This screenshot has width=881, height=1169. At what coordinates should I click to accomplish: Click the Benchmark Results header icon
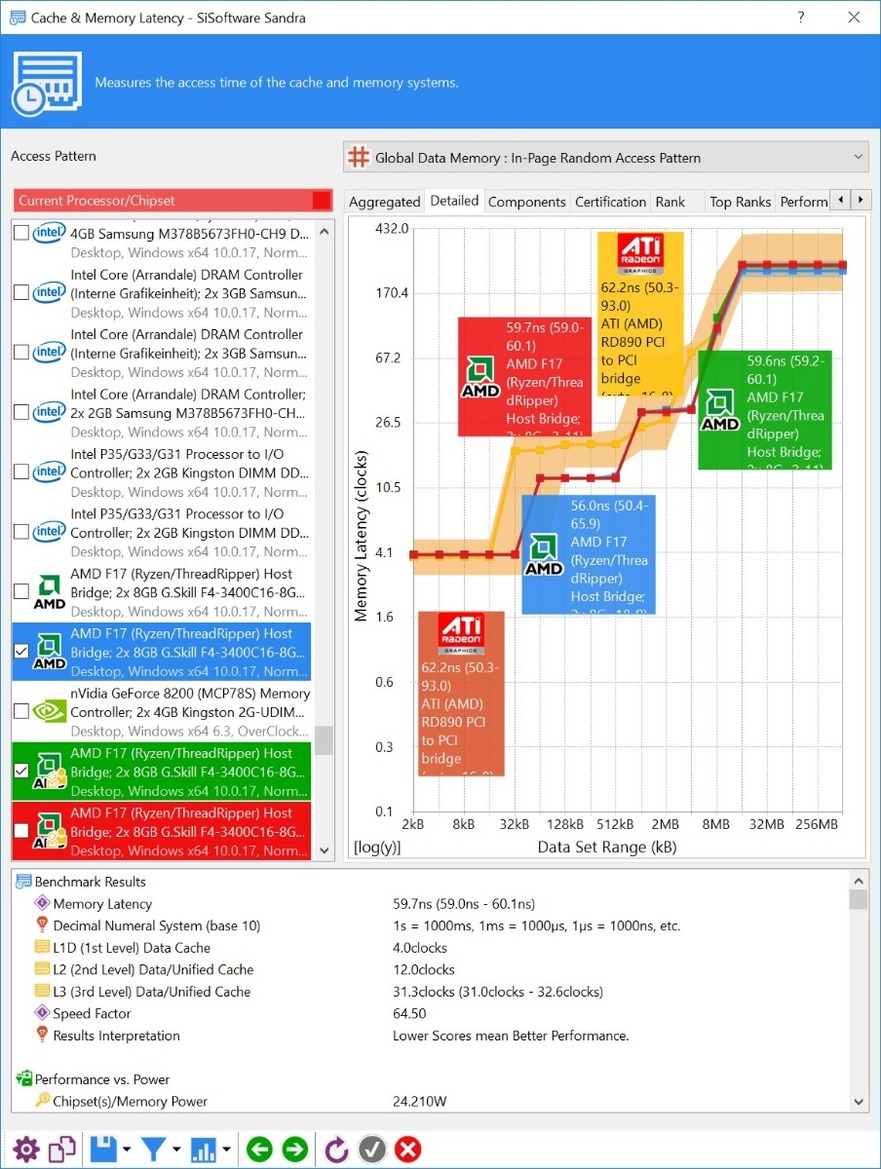point(24,881)
